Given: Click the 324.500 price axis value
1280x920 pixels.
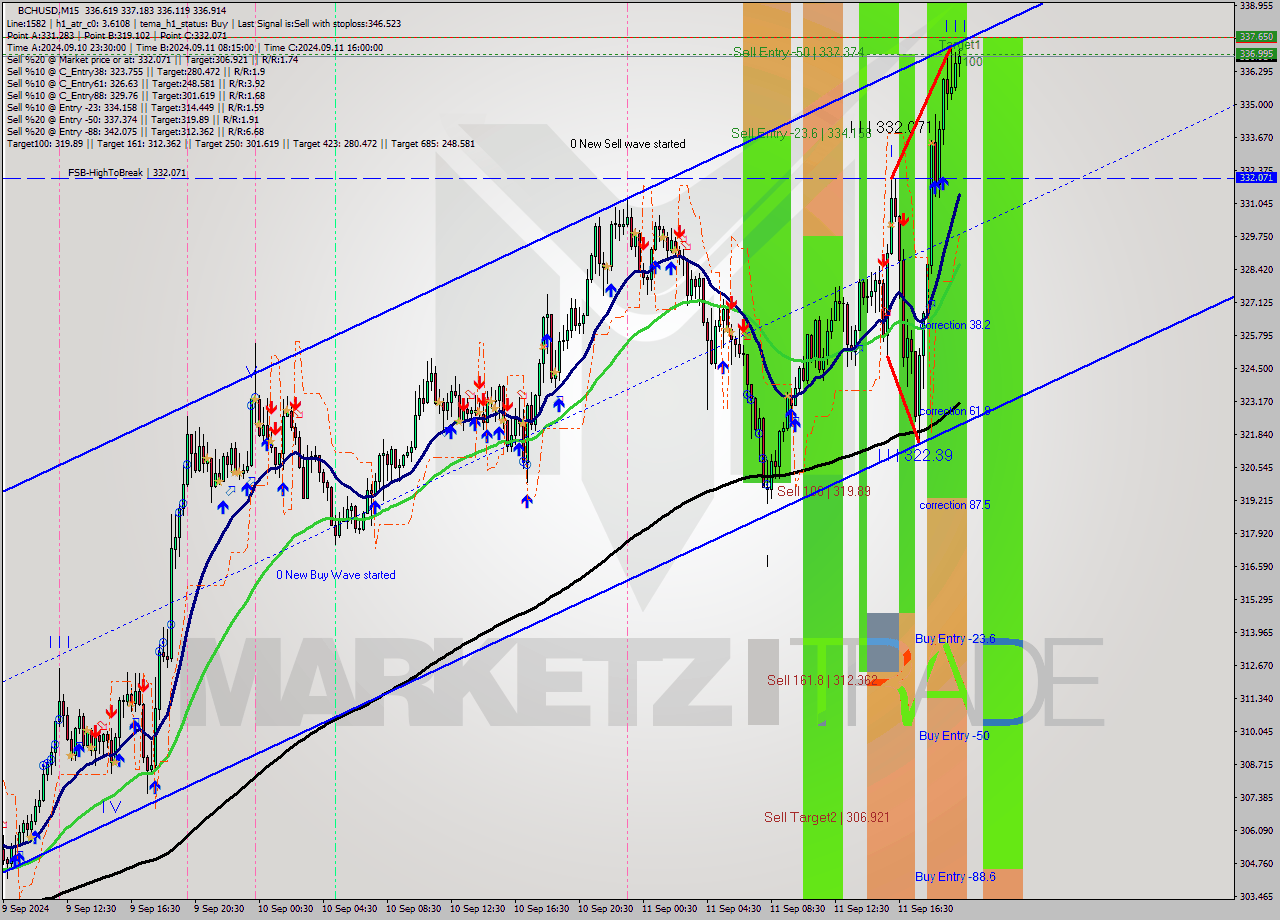Looking at the screenshot, I should 1256,368.
